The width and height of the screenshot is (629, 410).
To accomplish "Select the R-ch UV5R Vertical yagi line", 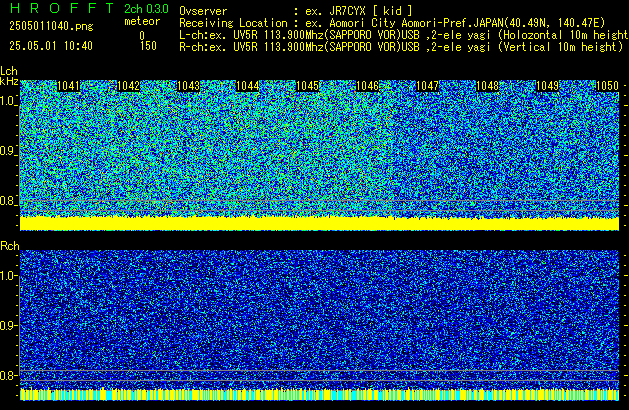I will point(401,47).
